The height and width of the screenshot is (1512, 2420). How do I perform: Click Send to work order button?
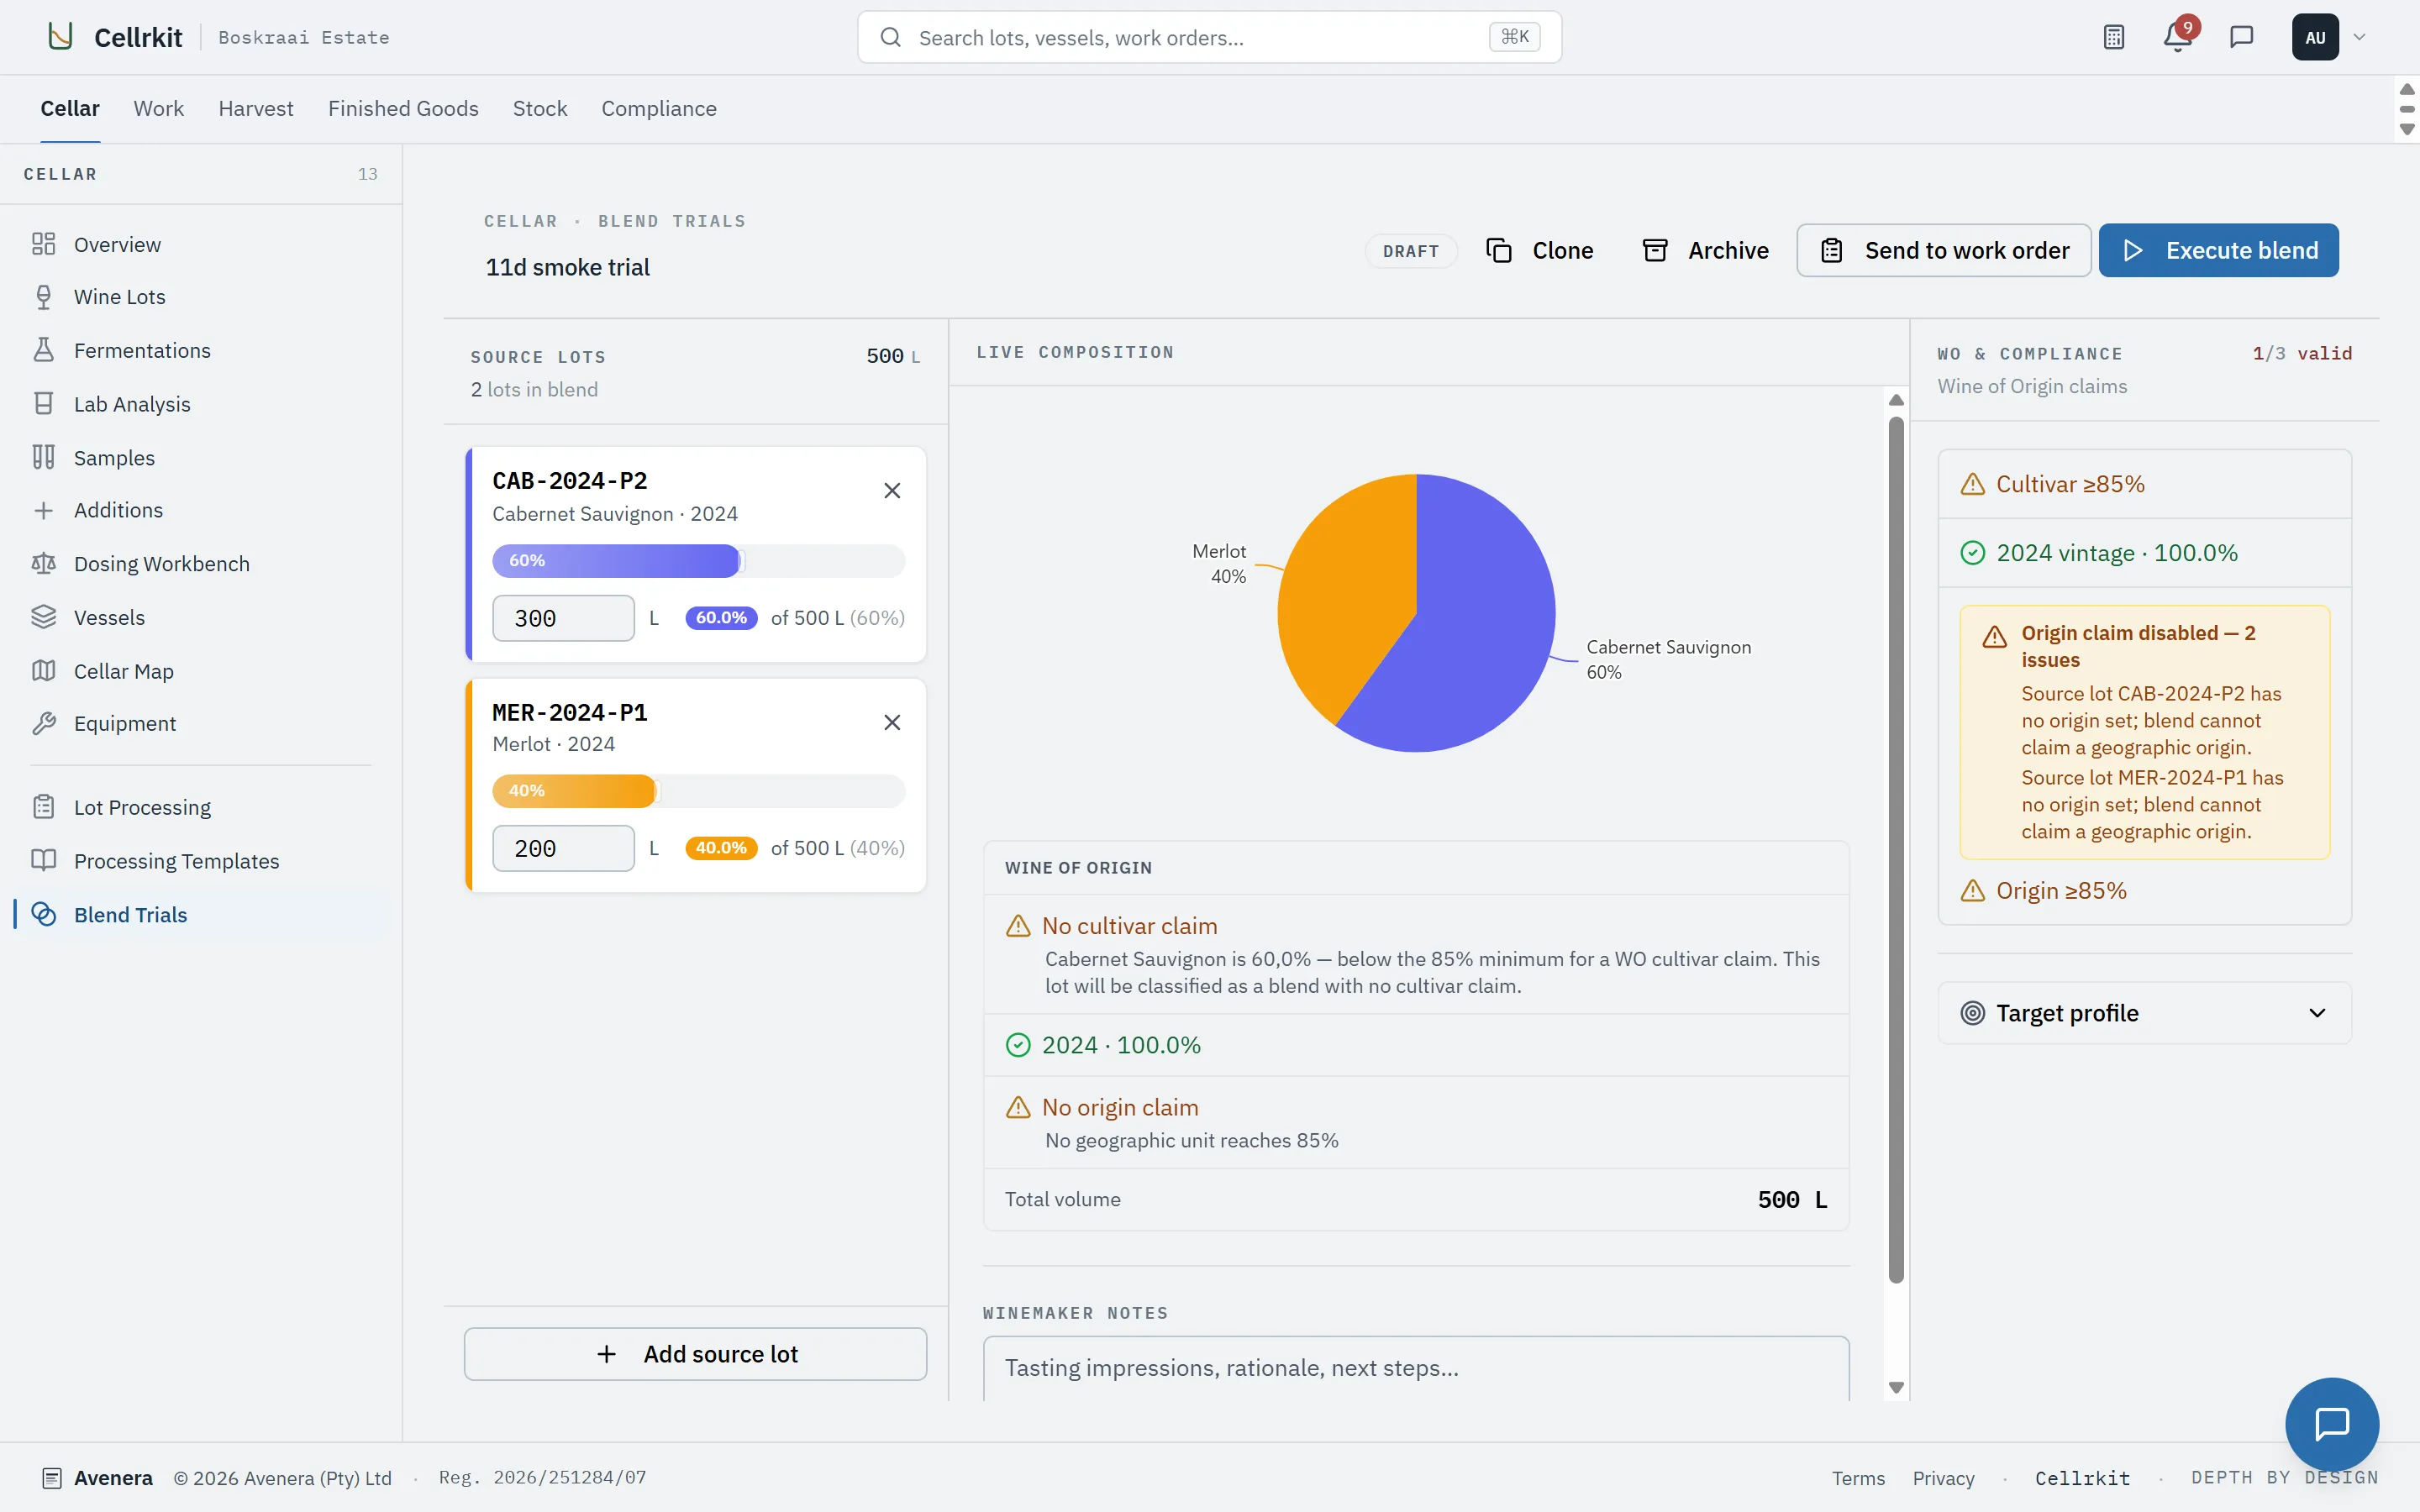(1943, 250)
